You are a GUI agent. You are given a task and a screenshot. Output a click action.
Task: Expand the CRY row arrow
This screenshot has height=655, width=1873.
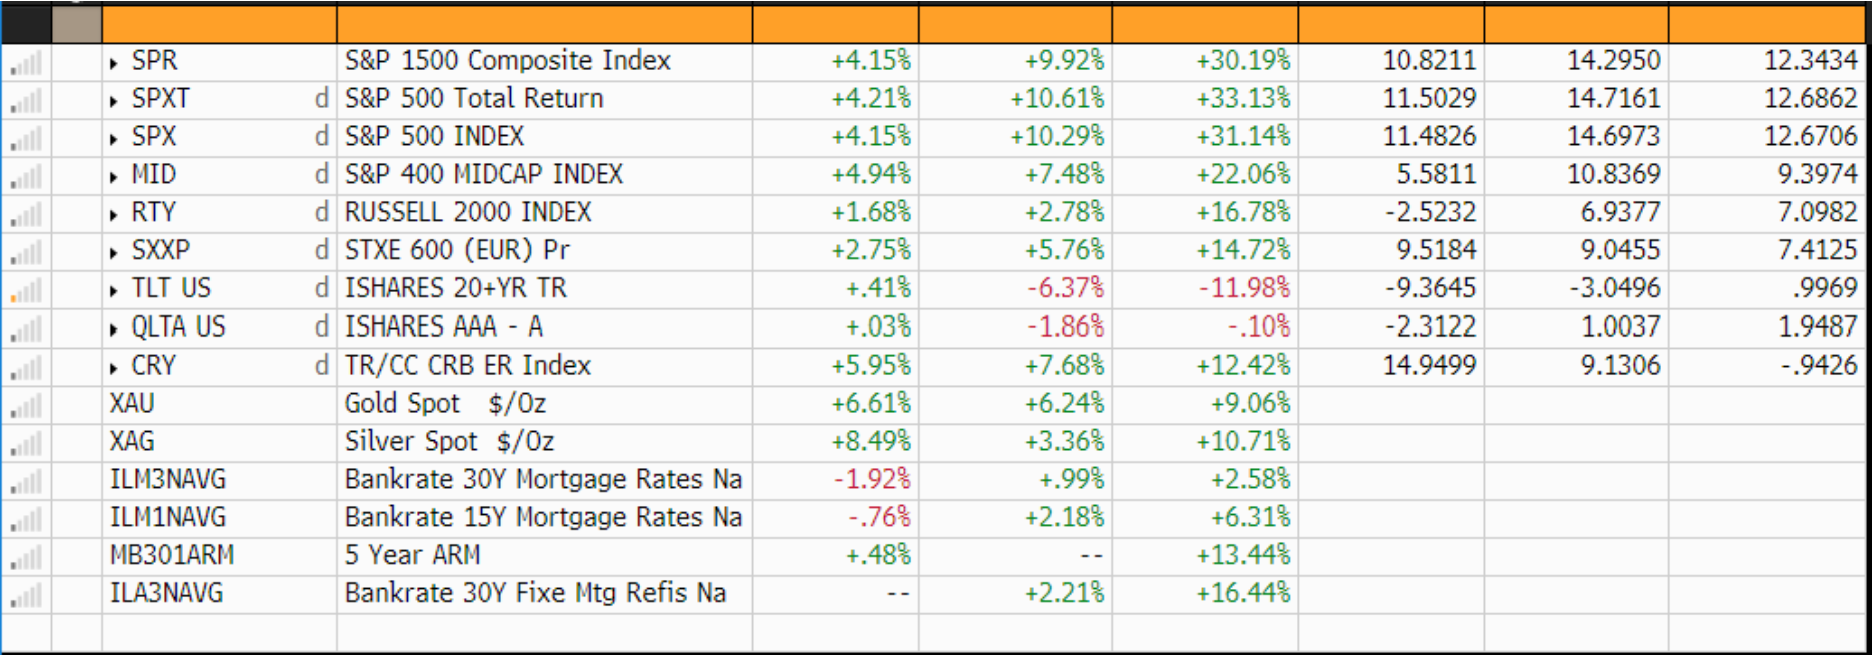tap(114, 368)
